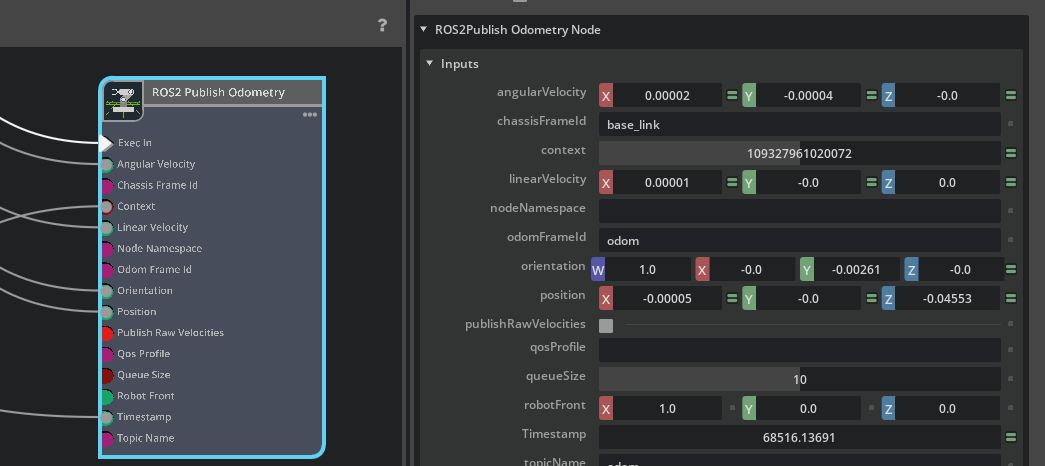Click angularVelocity Z value field
The height and width of the screenshot is (466, 1045).
(947, 95)
